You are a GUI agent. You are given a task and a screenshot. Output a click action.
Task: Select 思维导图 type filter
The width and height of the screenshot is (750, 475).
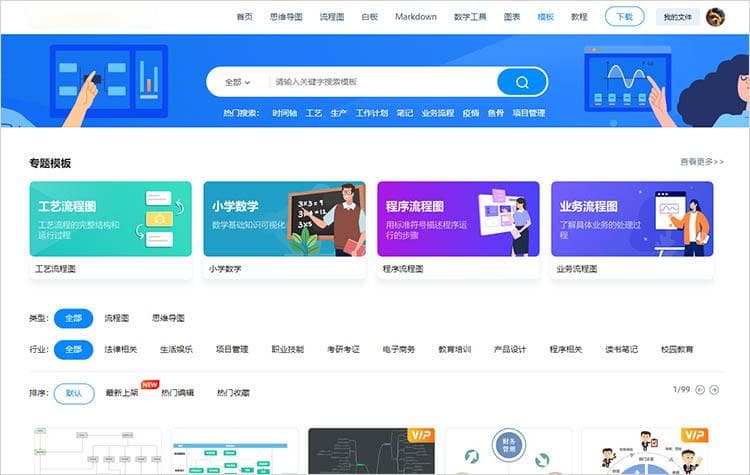point(168,318)
